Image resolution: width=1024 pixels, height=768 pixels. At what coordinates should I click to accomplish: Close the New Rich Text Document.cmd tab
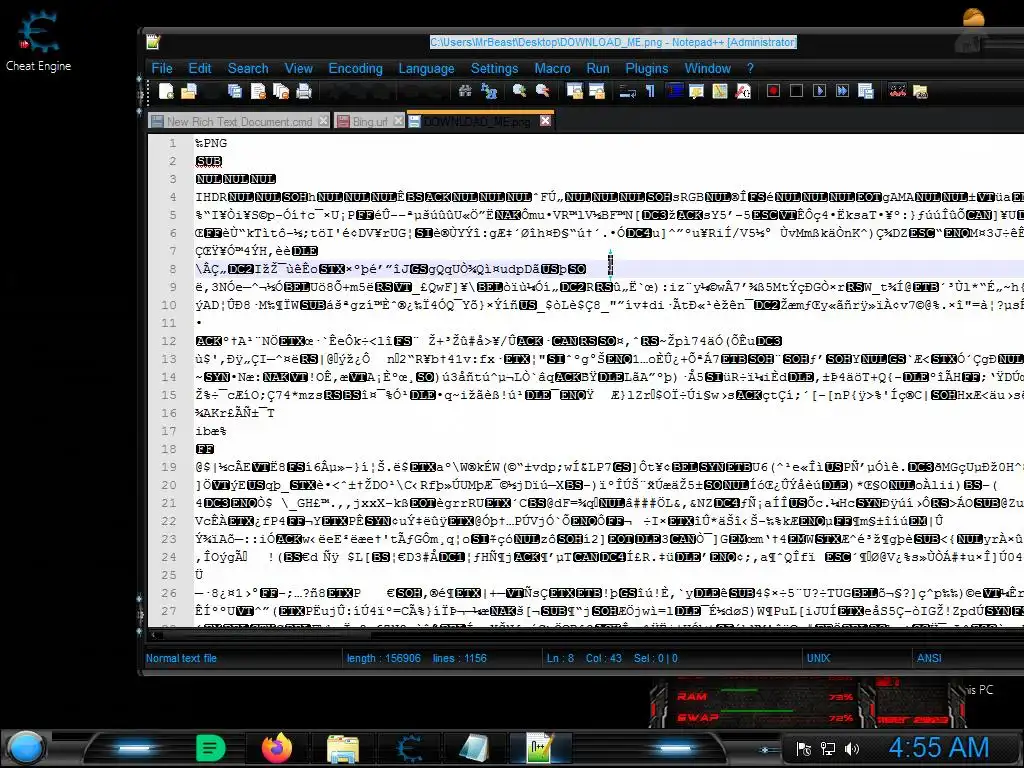click(323, 121)
